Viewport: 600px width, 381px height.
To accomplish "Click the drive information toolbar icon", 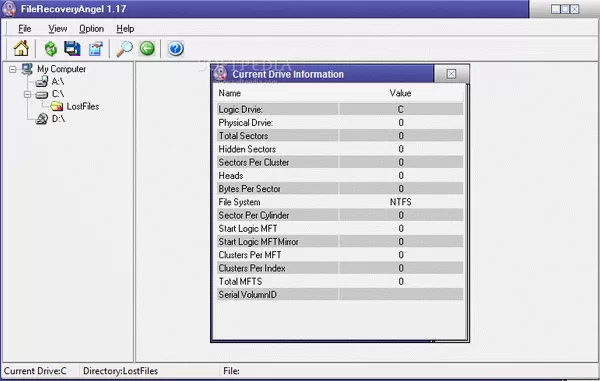I will pos(96,49).
